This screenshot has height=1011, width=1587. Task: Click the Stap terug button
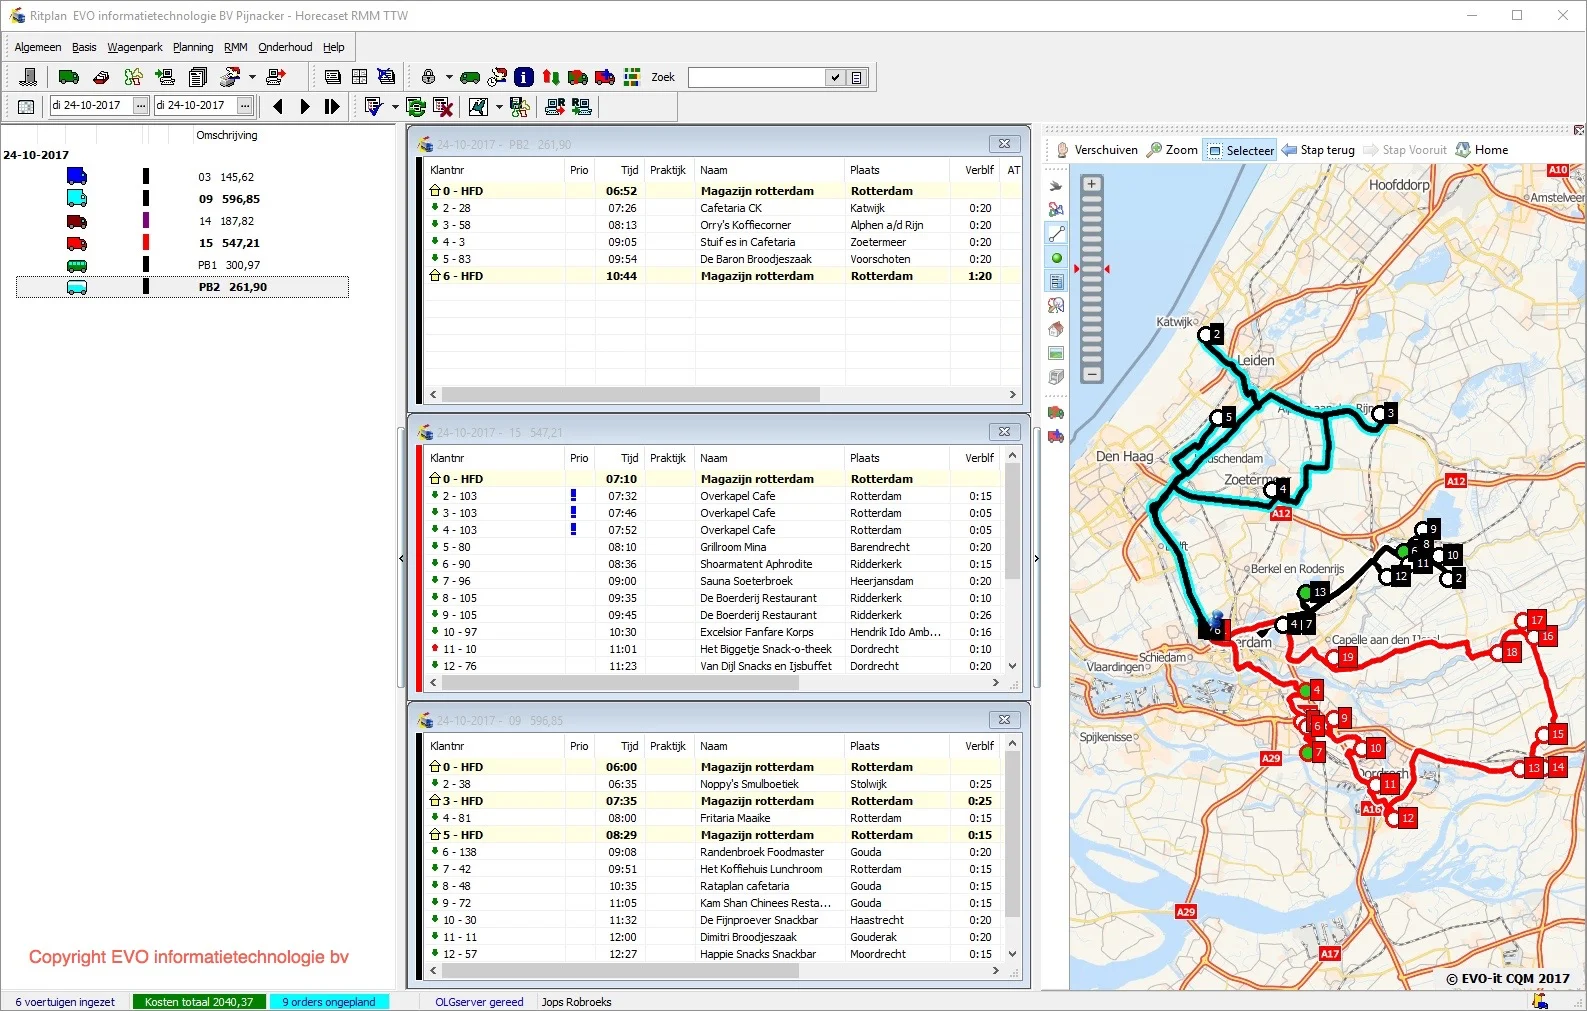[x=1319, y=150]
